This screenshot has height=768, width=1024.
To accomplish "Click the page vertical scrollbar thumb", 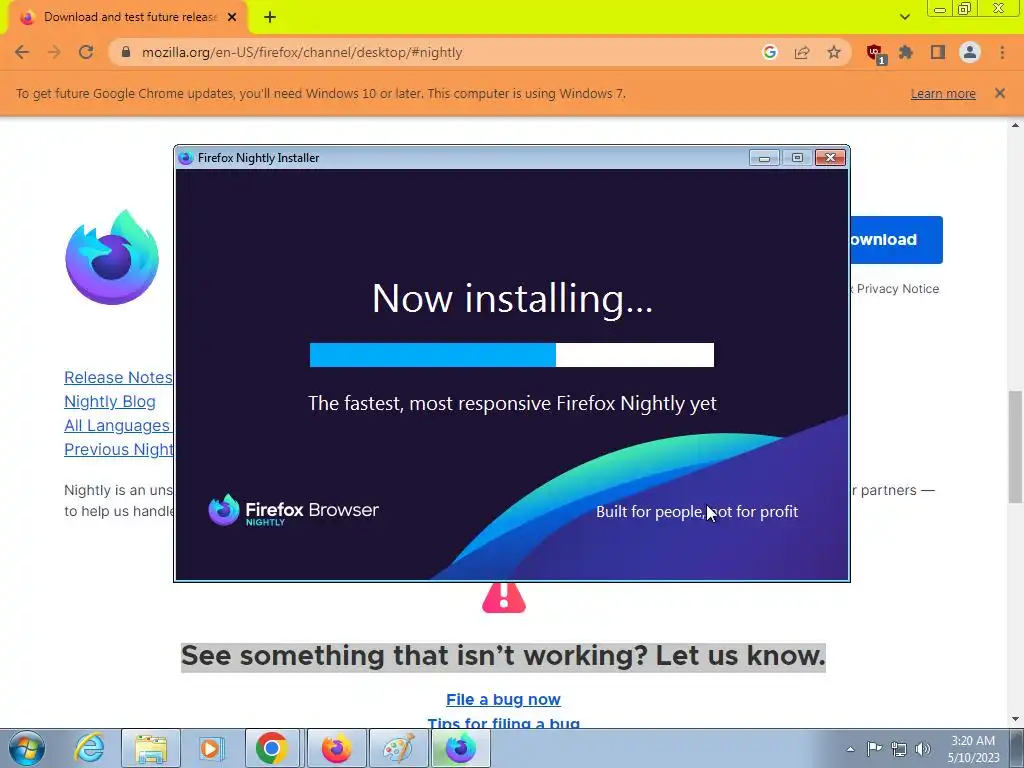I will pyautogui.click(x=1015, y=447).
